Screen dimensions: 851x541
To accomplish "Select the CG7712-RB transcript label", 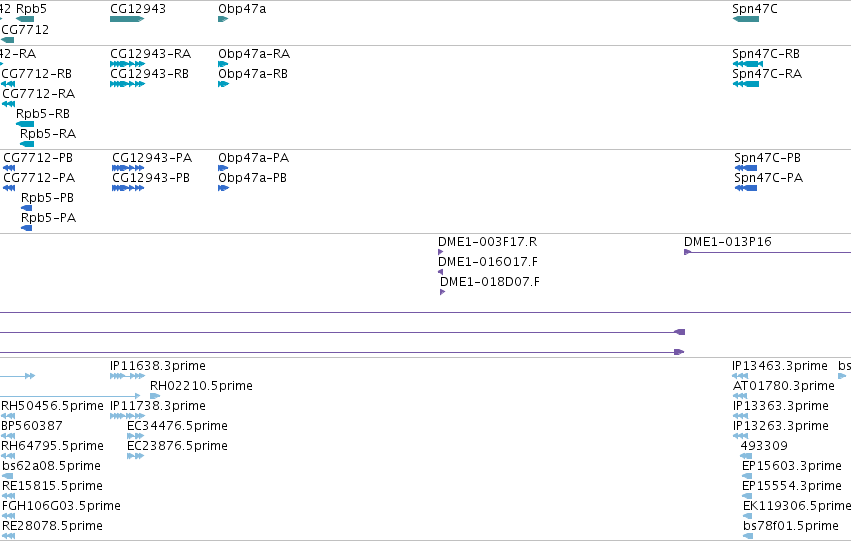I will click(36, 74).
